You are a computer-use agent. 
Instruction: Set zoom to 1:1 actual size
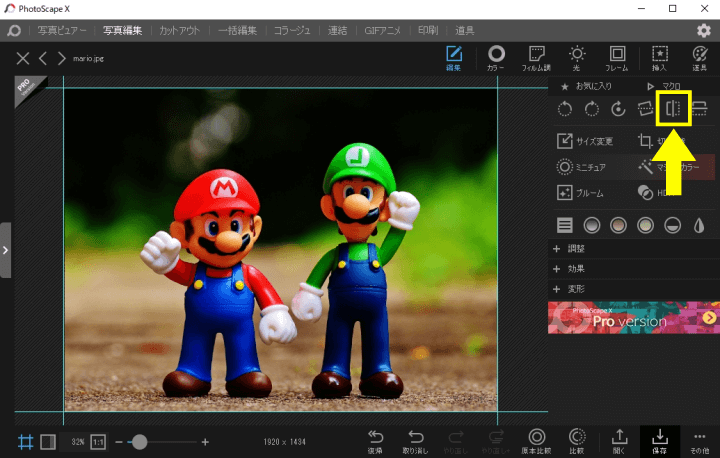98,442
